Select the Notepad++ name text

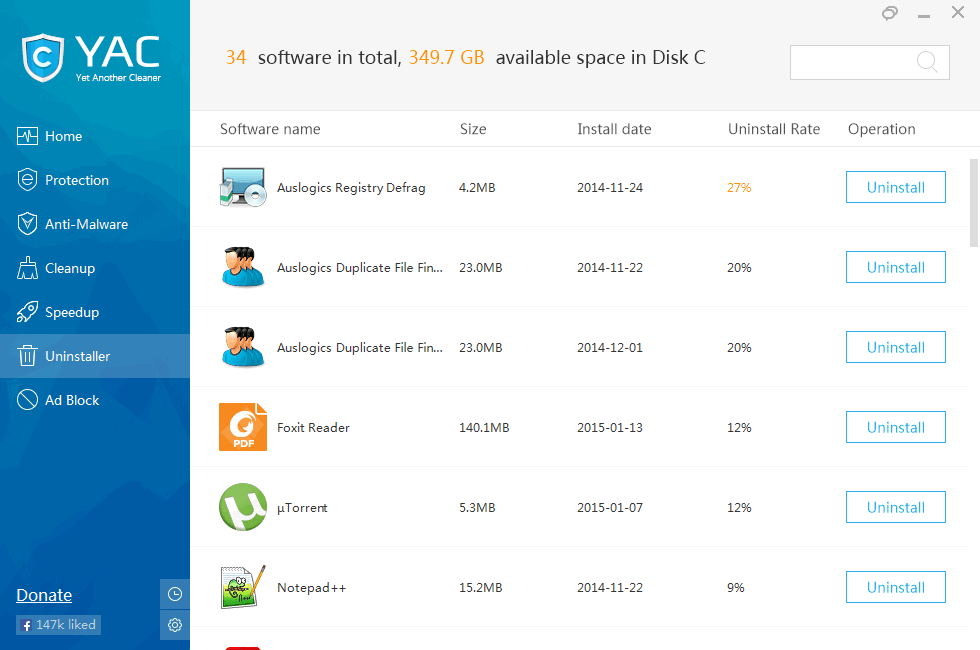(x=311, y=588)
